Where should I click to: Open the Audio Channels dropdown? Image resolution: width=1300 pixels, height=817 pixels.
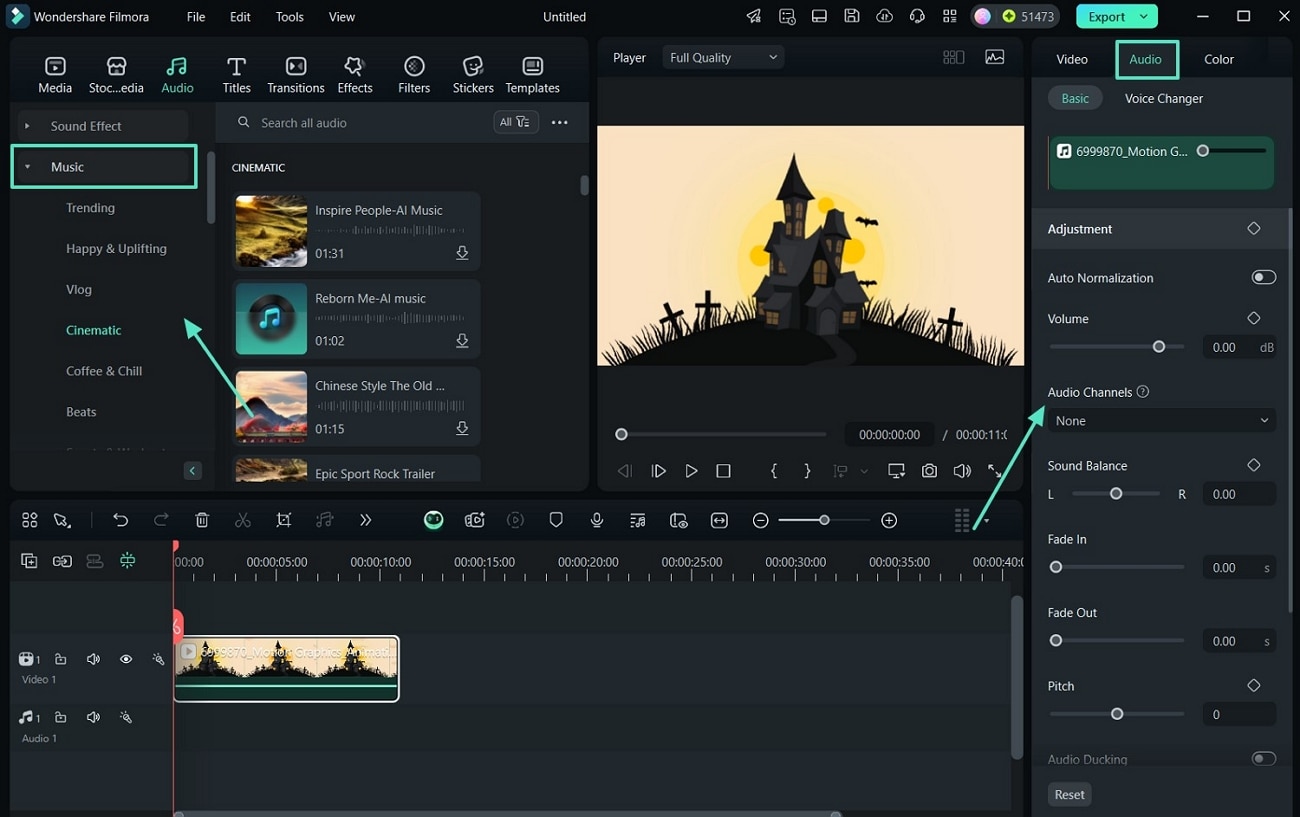1161,421
